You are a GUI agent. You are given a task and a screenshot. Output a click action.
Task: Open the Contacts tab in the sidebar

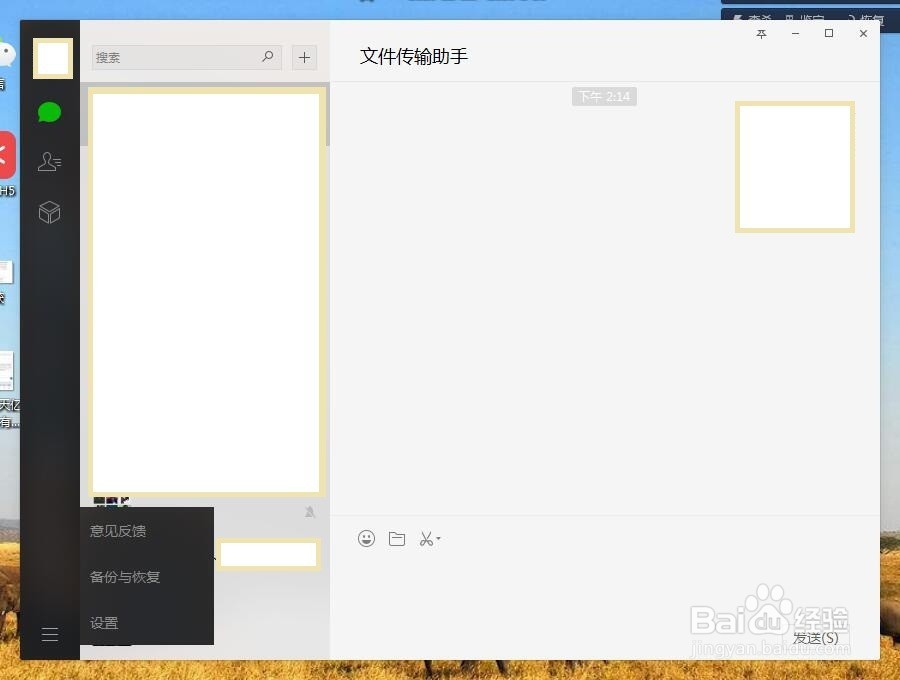click(49, 161)
